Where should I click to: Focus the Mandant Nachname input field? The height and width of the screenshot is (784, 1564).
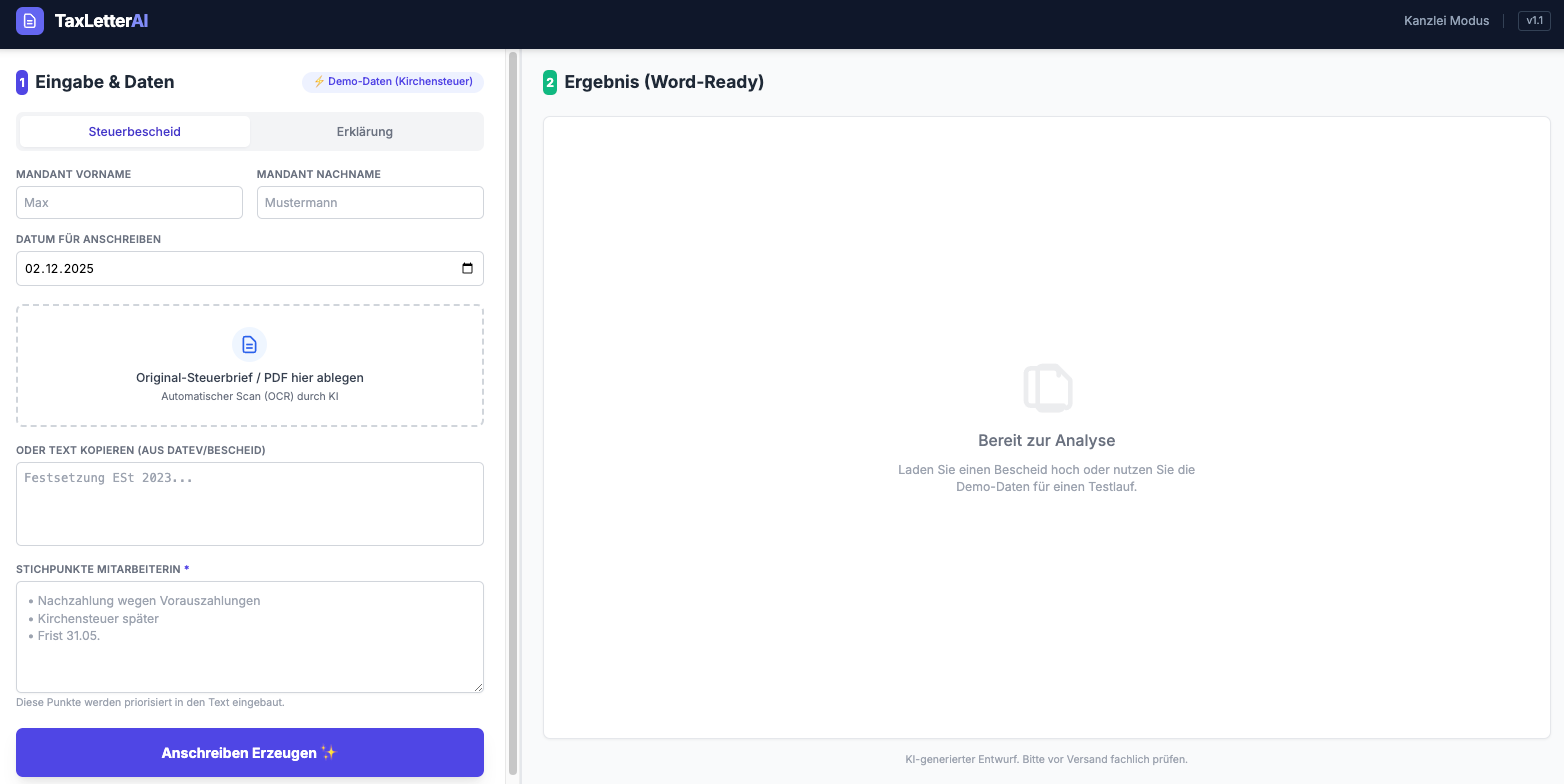(x=370, y=203)
